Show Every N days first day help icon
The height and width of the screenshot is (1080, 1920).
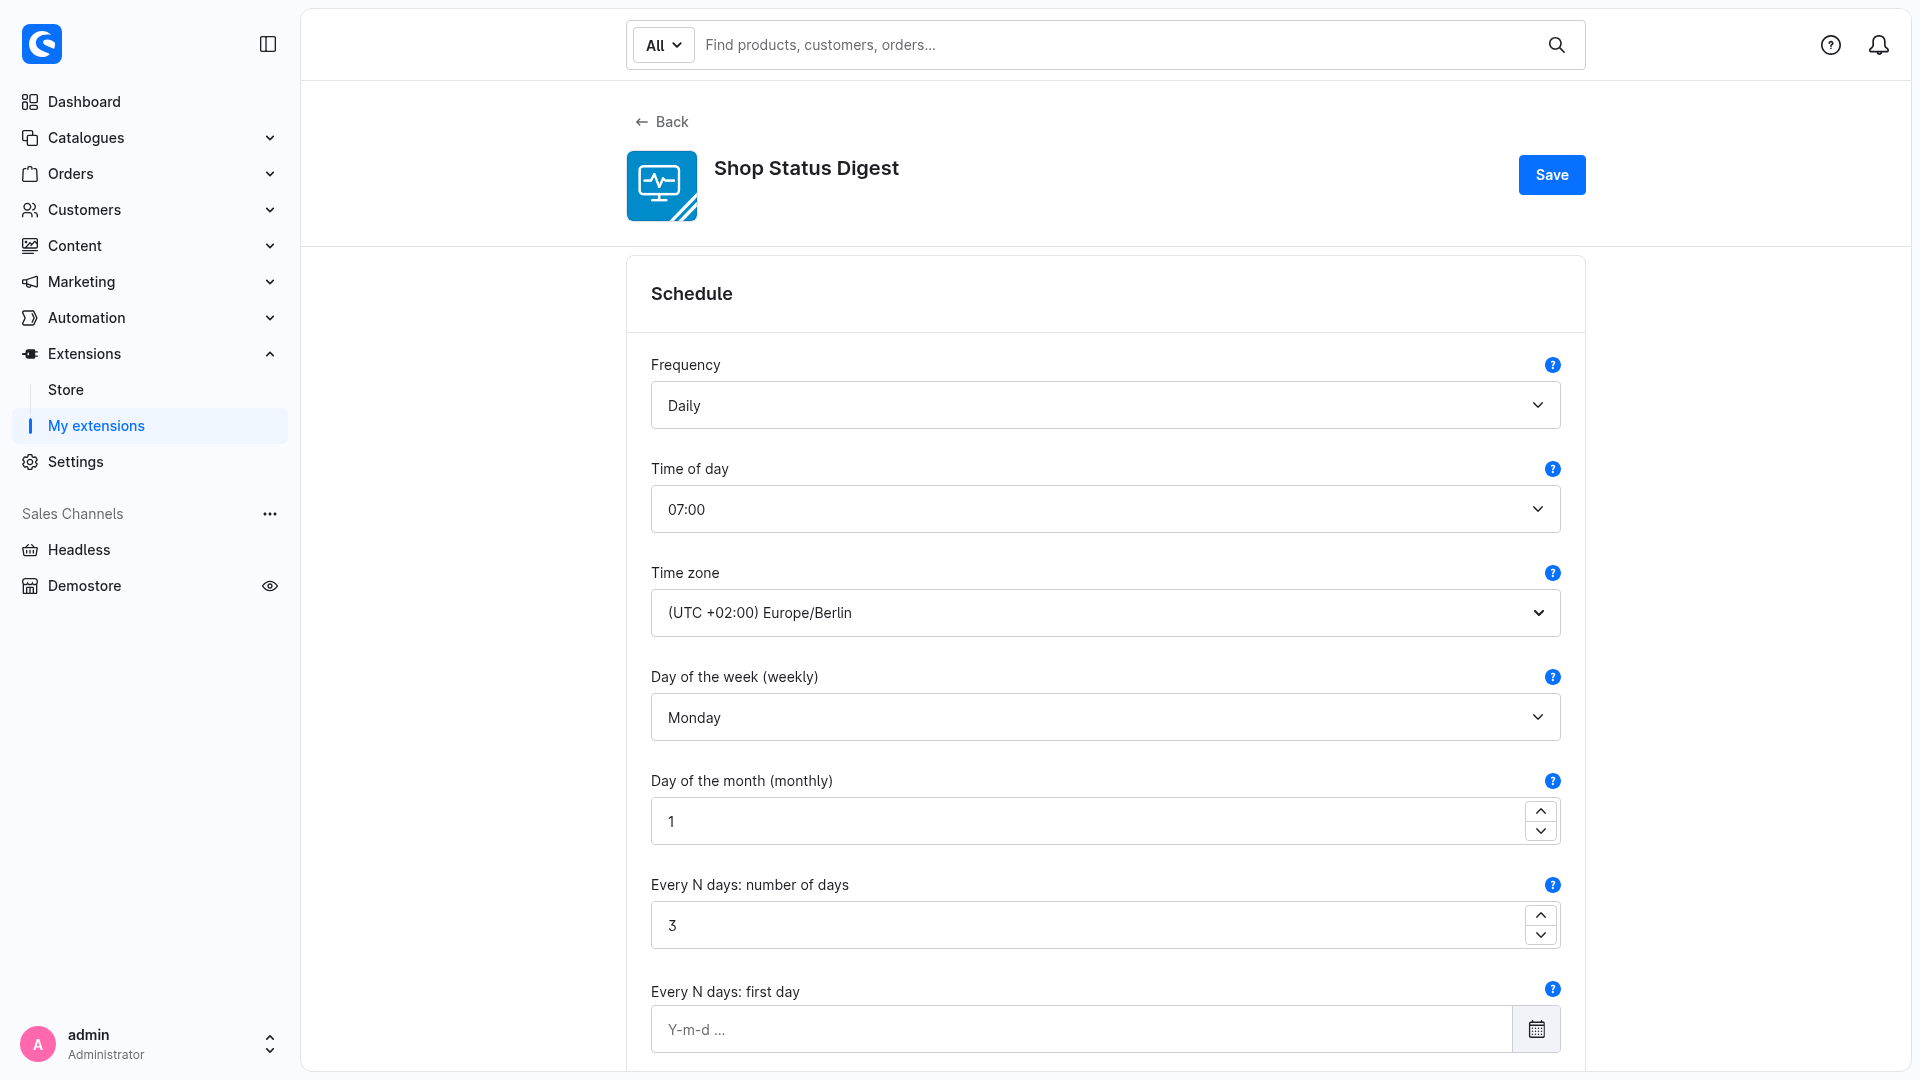[1553, 989]
